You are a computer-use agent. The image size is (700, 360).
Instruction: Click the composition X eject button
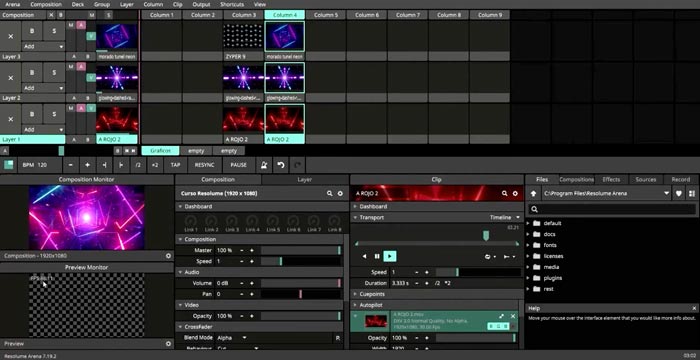pyautogui.click(x=51, y=15)
